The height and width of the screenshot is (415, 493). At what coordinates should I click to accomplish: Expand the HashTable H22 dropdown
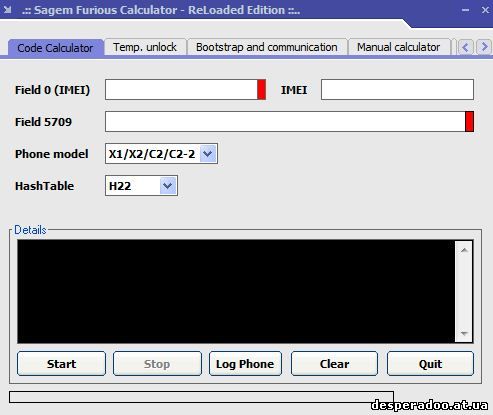168,186
